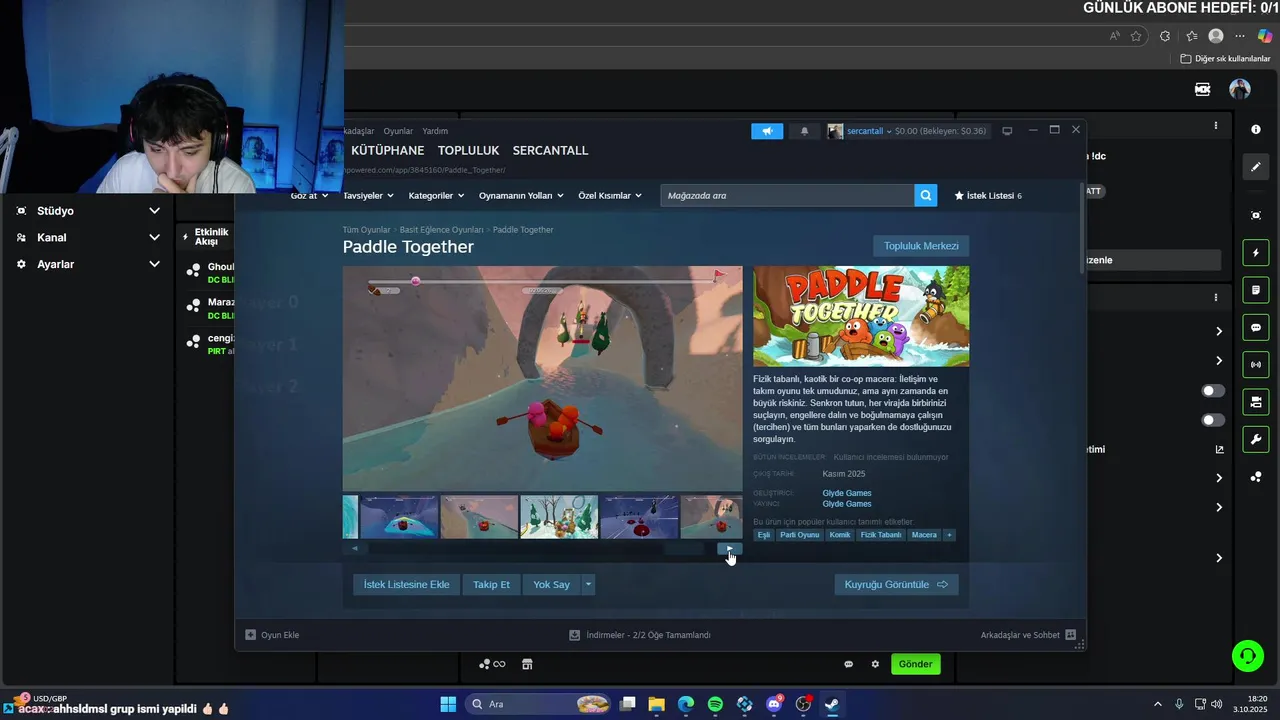The image size is (1280, 720).
Task: Click the İstek Listesine Ekle button
Action: pos(406,584)
